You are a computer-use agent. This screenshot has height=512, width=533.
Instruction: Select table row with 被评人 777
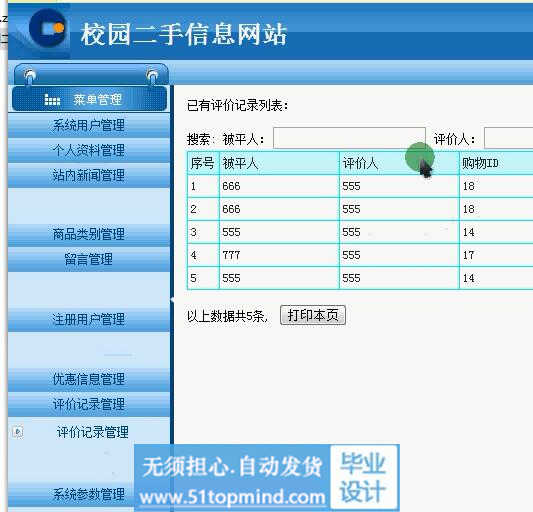(x=360, y=255)
